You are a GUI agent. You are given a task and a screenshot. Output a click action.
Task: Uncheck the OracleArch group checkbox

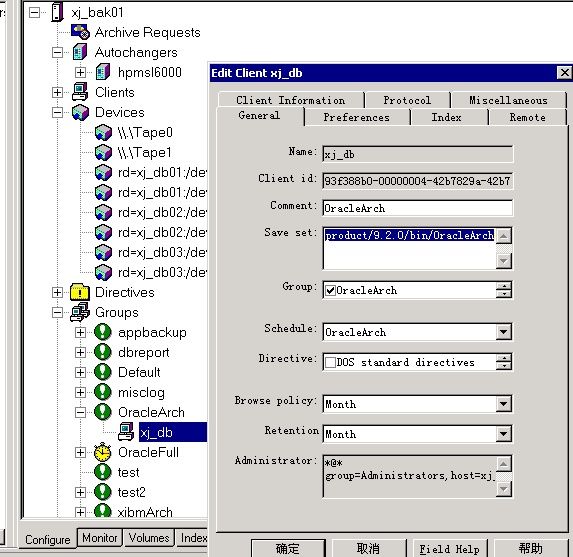point(330,291)
